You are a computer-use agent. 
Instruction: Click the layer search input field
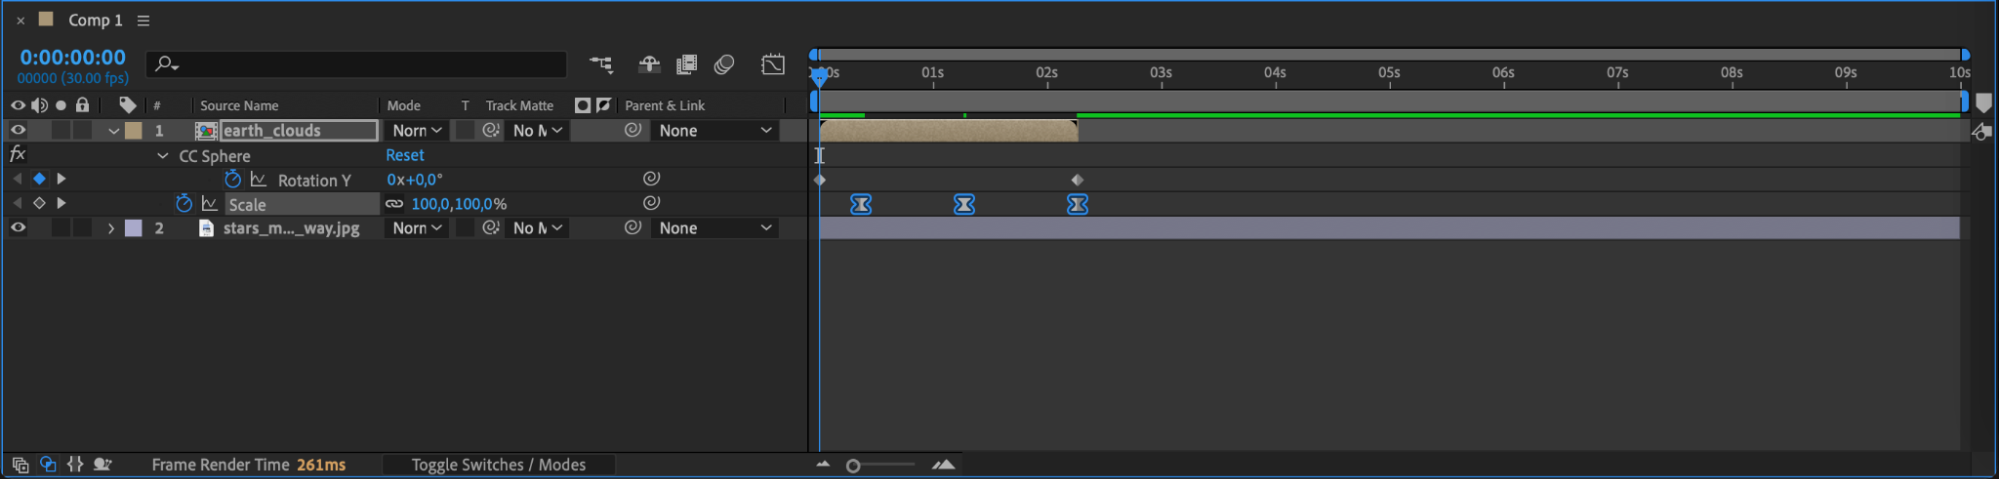[x=357, y=64]
